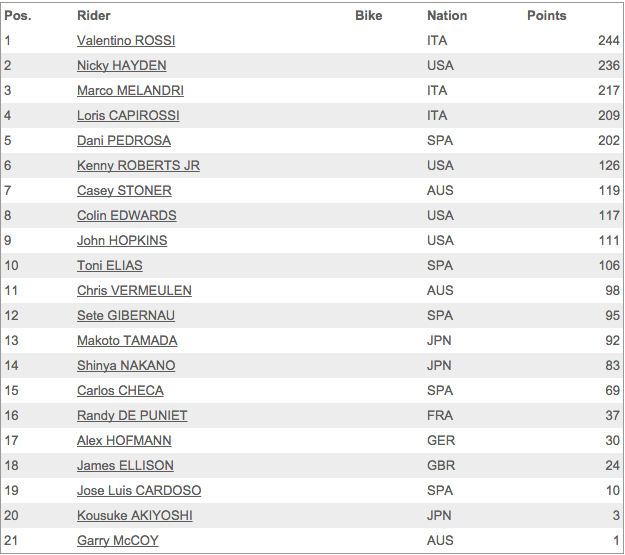Click Randy DE PUNIET link
This screenshot has width=625, height=555.
(132, 416)
